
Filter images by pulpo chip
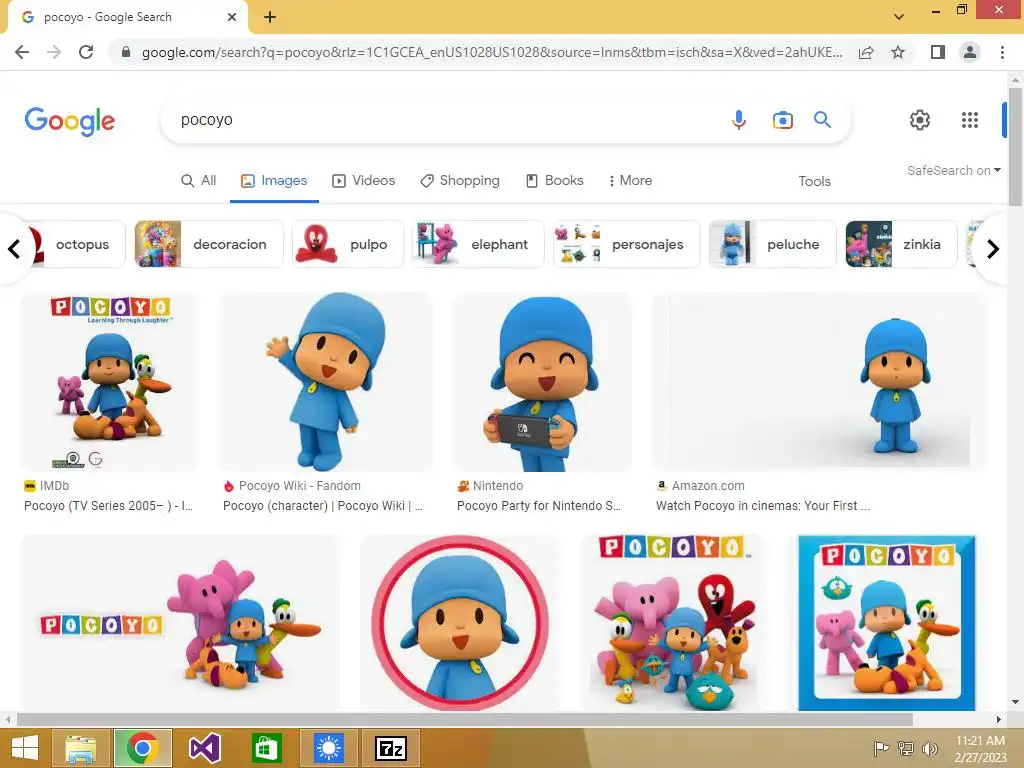[347, 244]
